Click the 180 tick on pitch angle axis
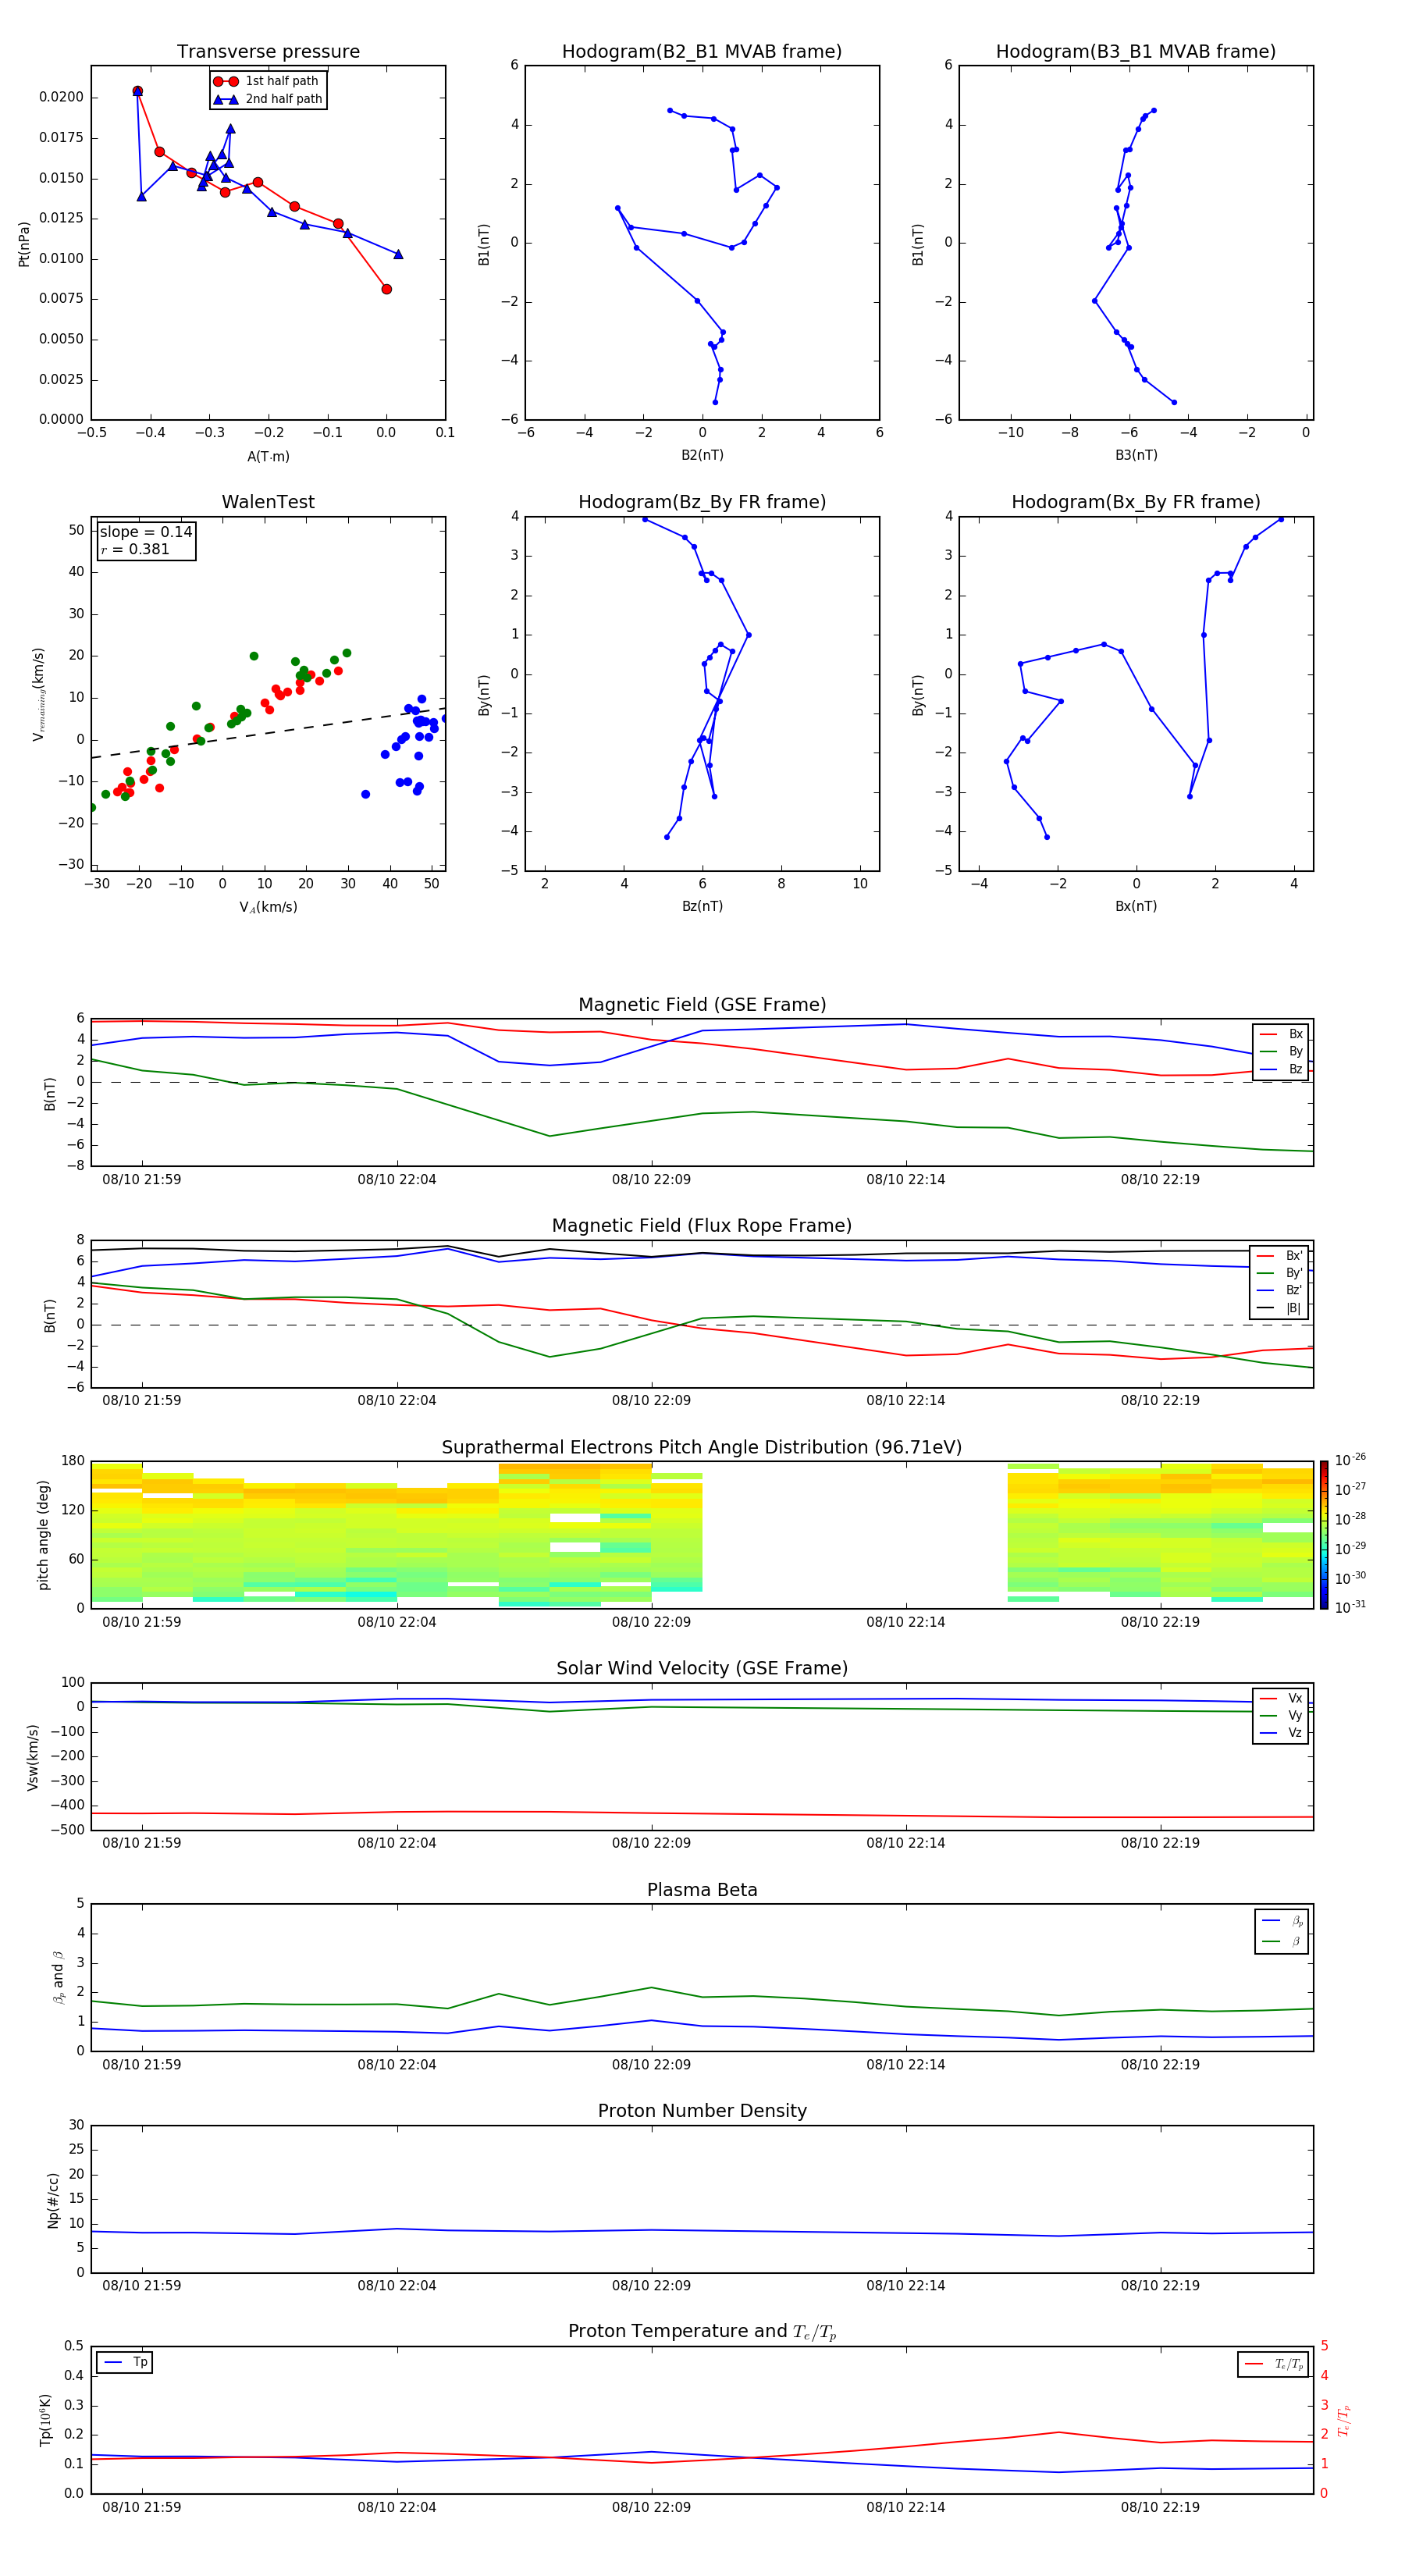 pos(73,1461)
